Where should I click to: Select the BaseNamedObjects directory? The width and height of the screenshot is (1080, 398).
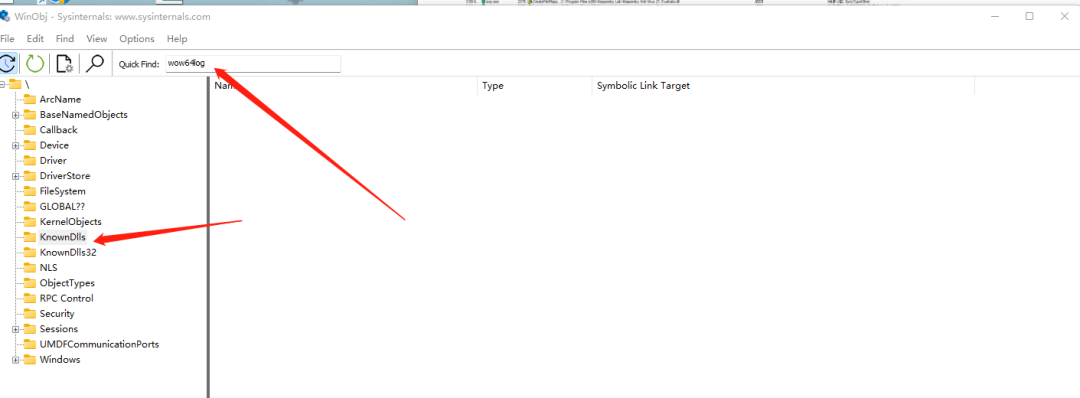[83, 115]
